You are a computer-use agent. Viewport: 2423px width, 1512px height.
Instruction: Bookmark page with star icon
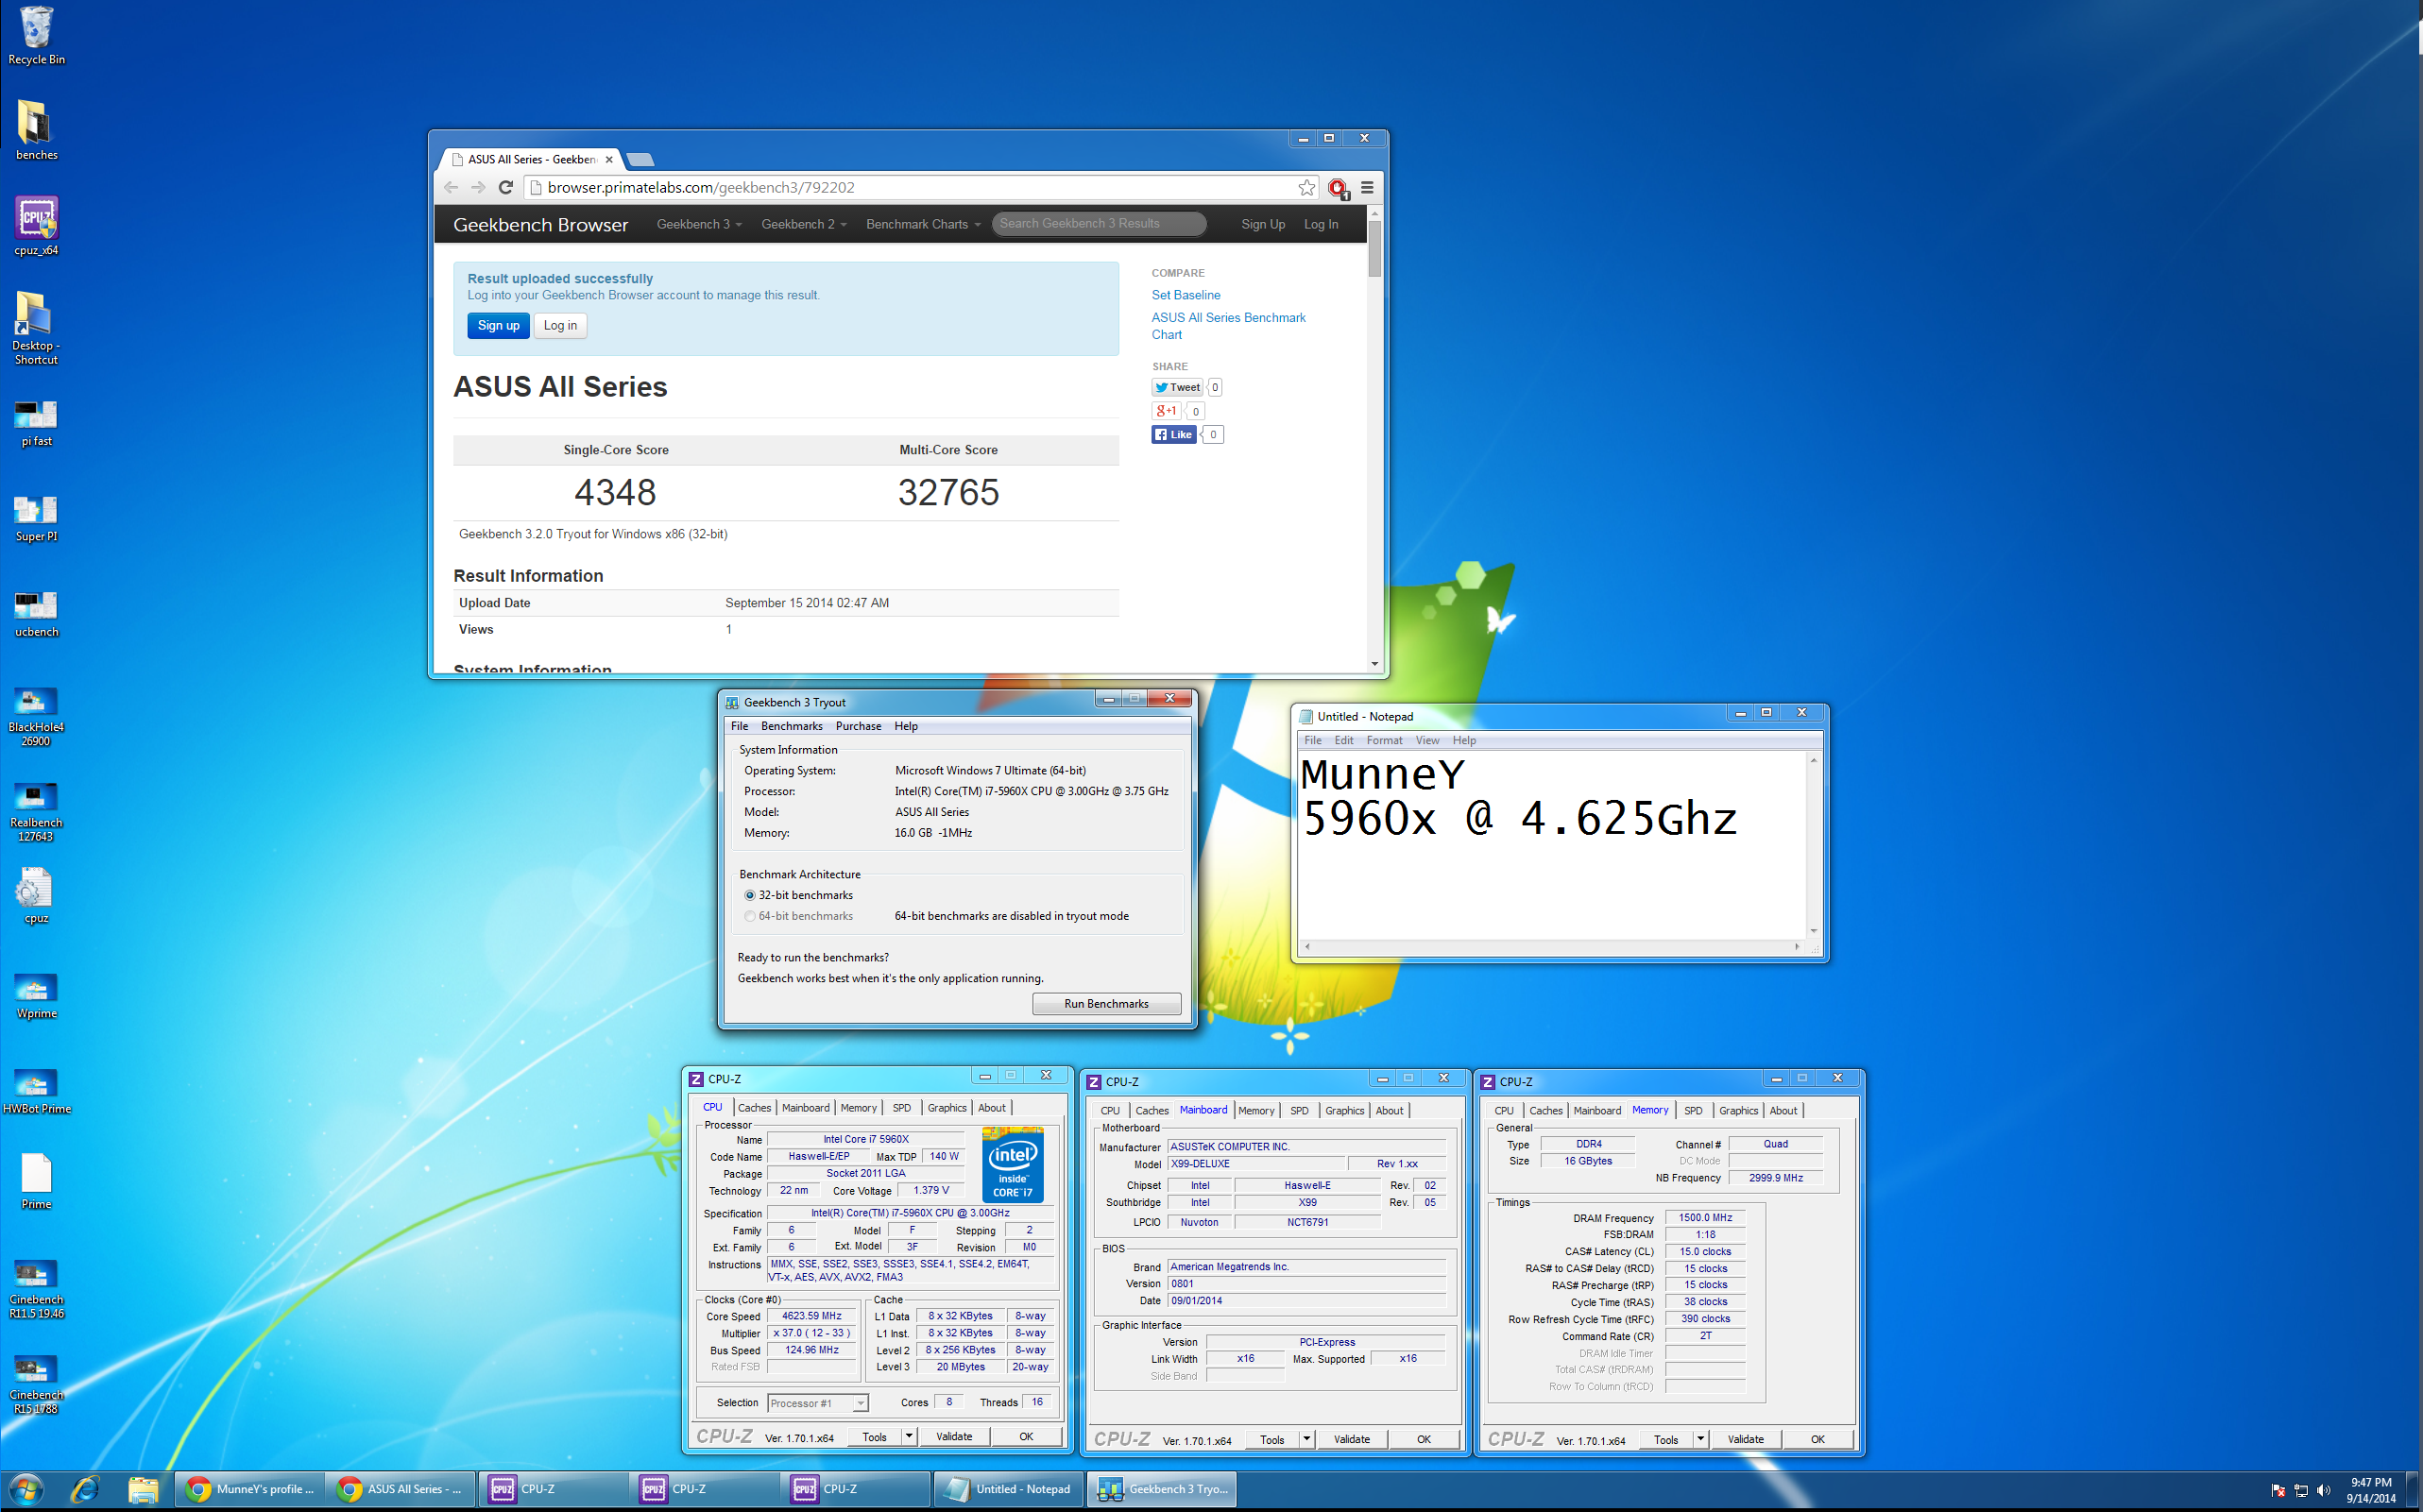[x=1306, y=187]
